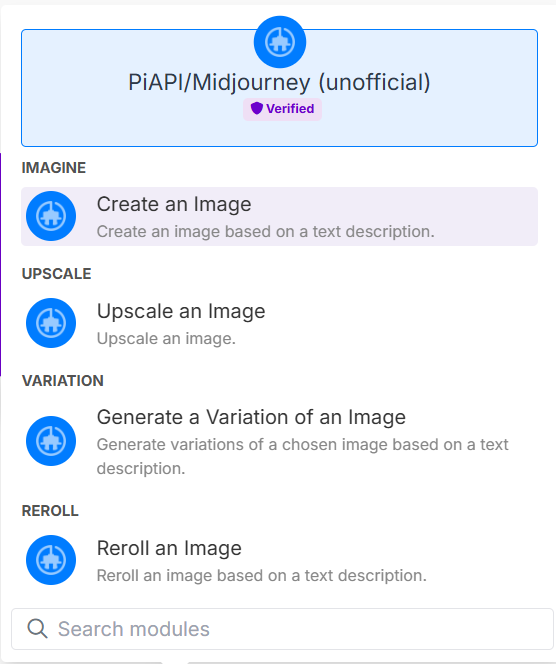Click the REROLL section heading
This screenshot has height=664, width=556.
point(50,511)
